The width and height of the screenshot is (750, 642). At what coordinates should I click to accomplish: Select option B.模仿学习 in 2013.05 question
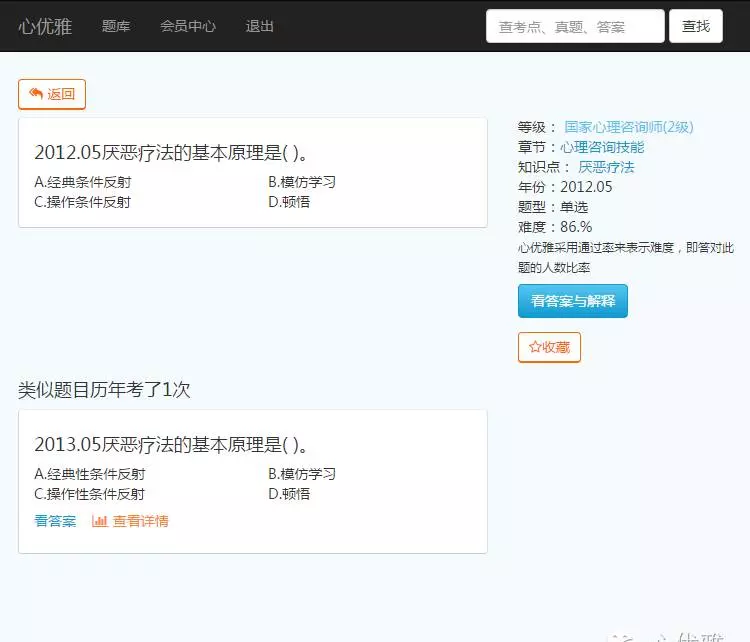pos(302,474)
